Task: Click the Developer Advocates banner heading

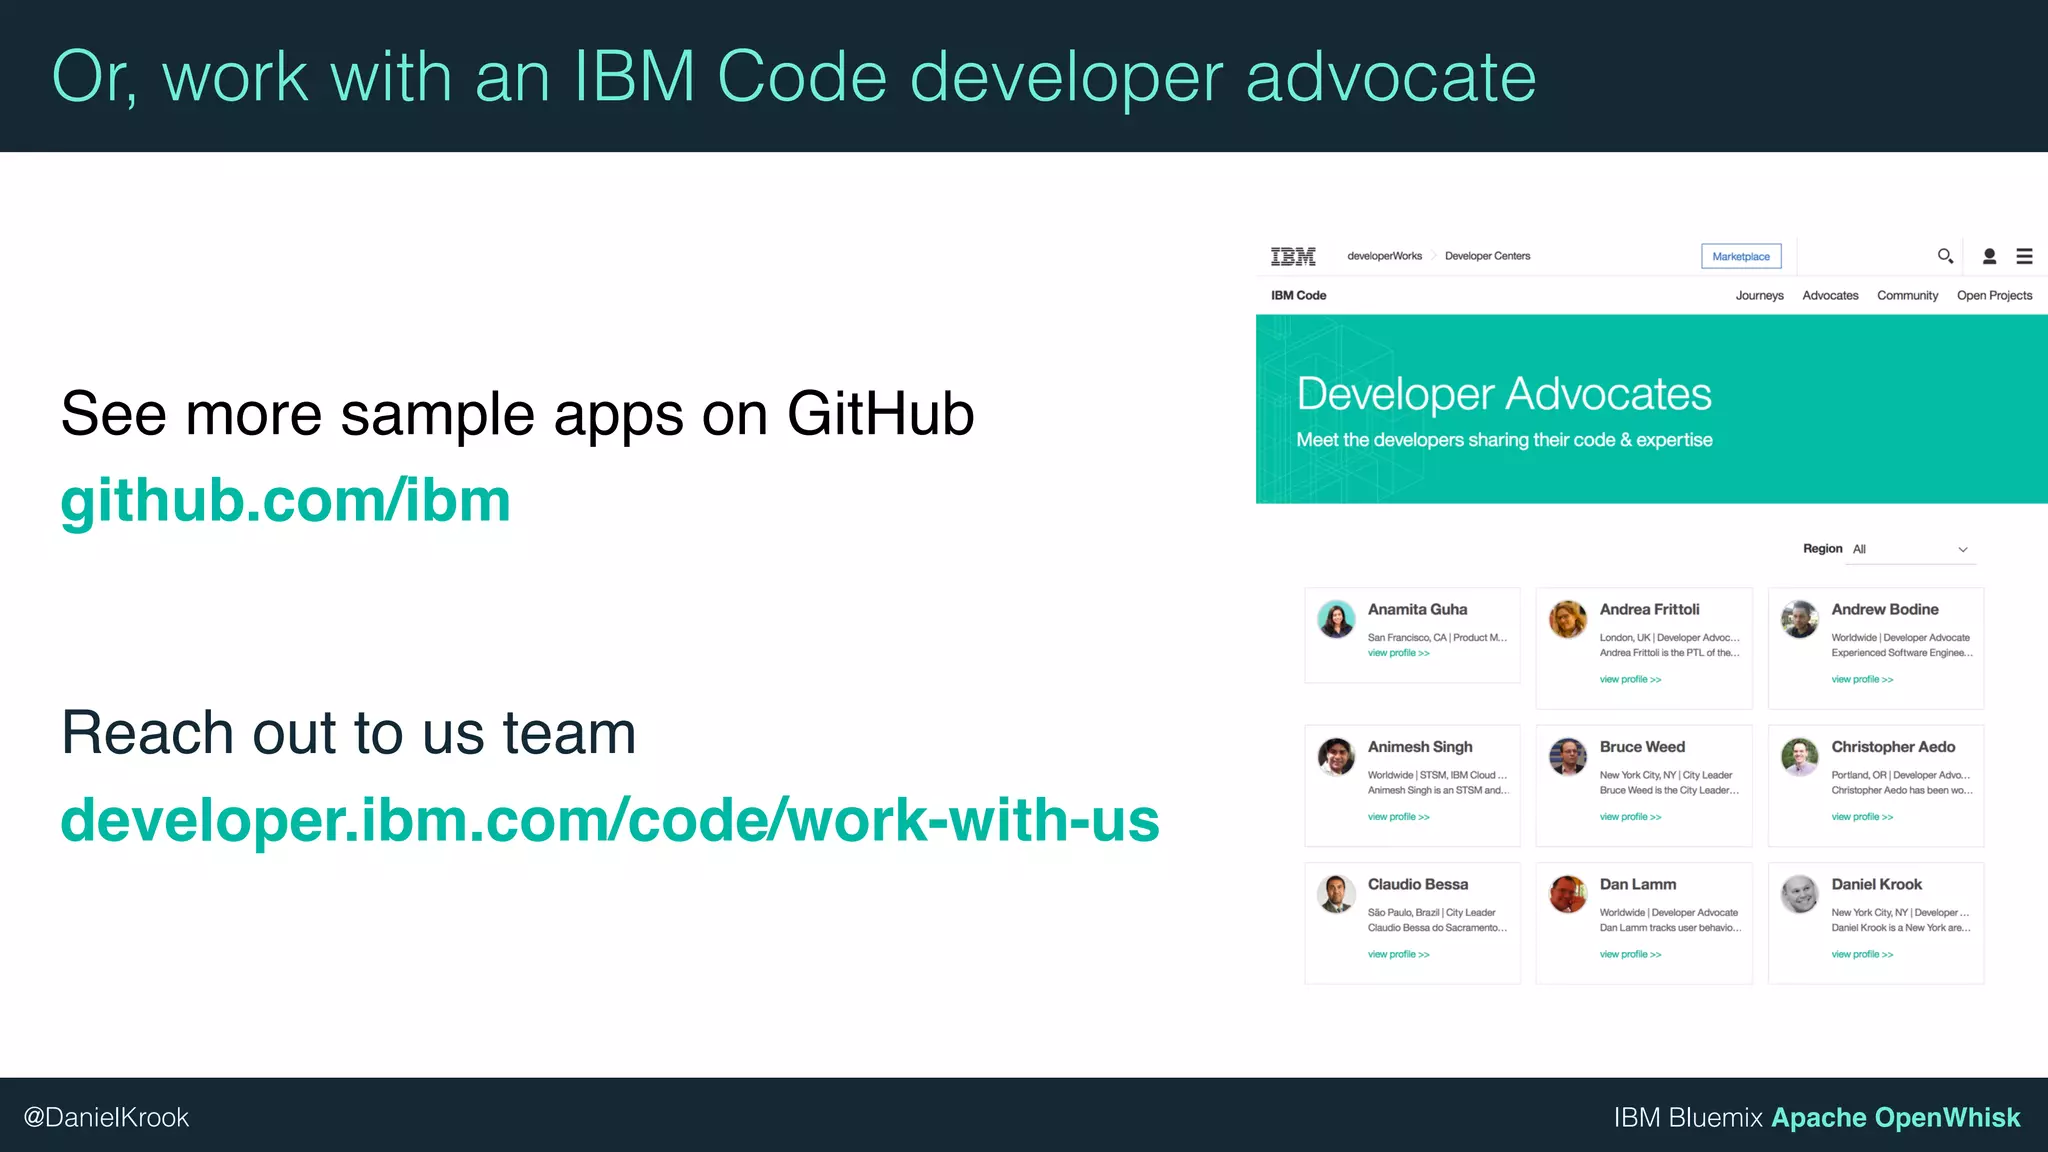Action: 1504,394
